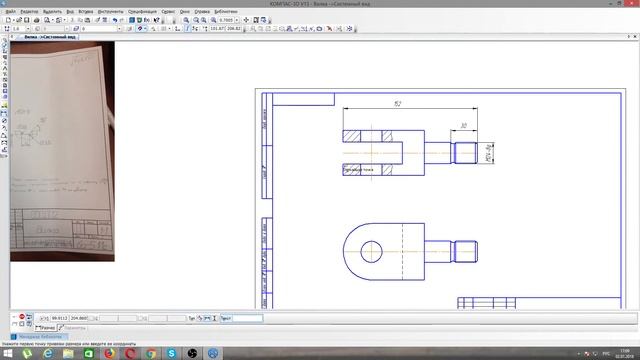Open Firefox from the taskbar

coord(109,353)
